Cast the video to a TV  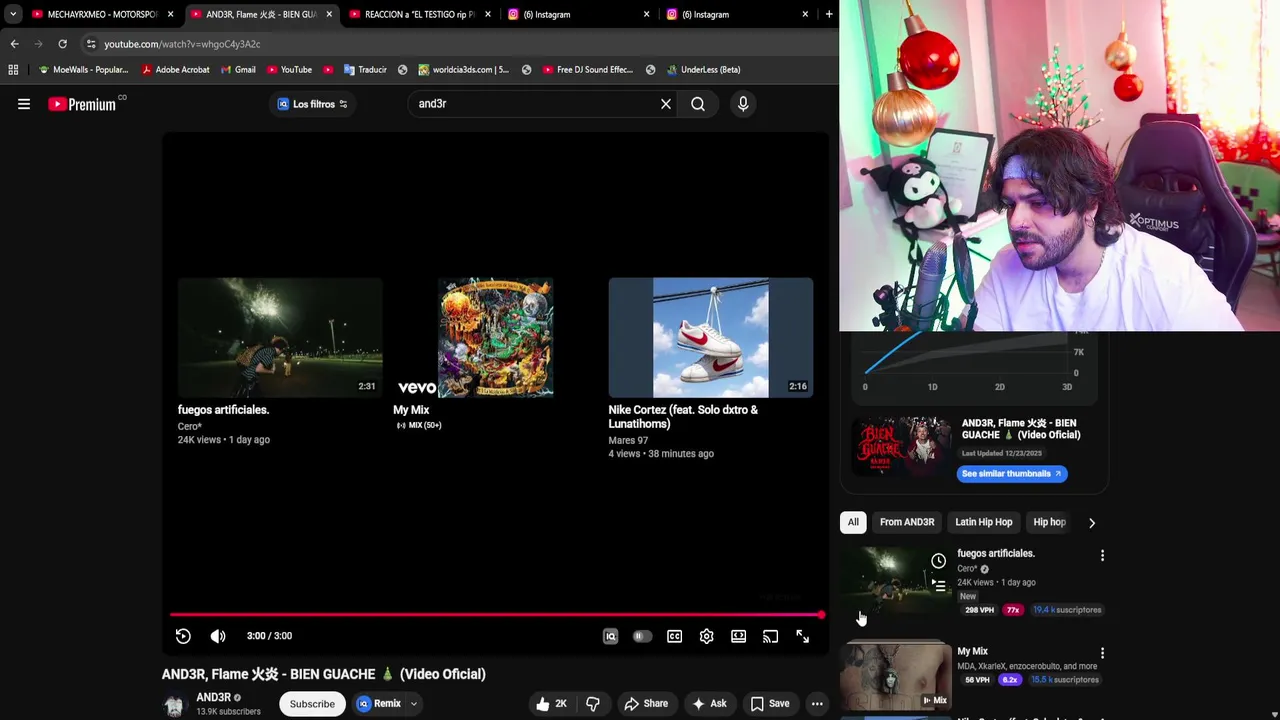pos(771,636)
